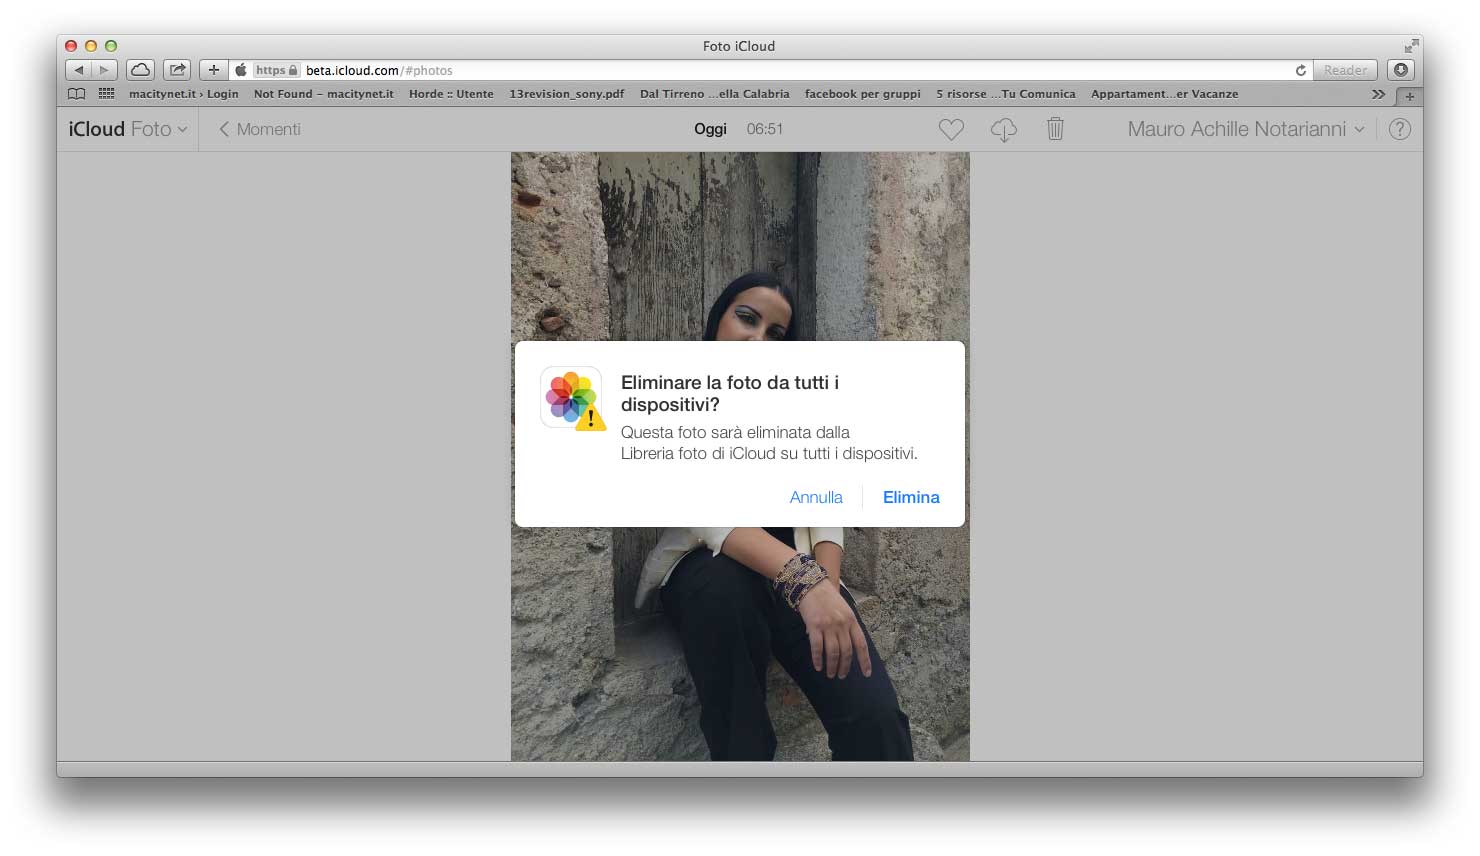Open the Safari Downloads button
1480x856 pixels.
[x=1400, y=70]
